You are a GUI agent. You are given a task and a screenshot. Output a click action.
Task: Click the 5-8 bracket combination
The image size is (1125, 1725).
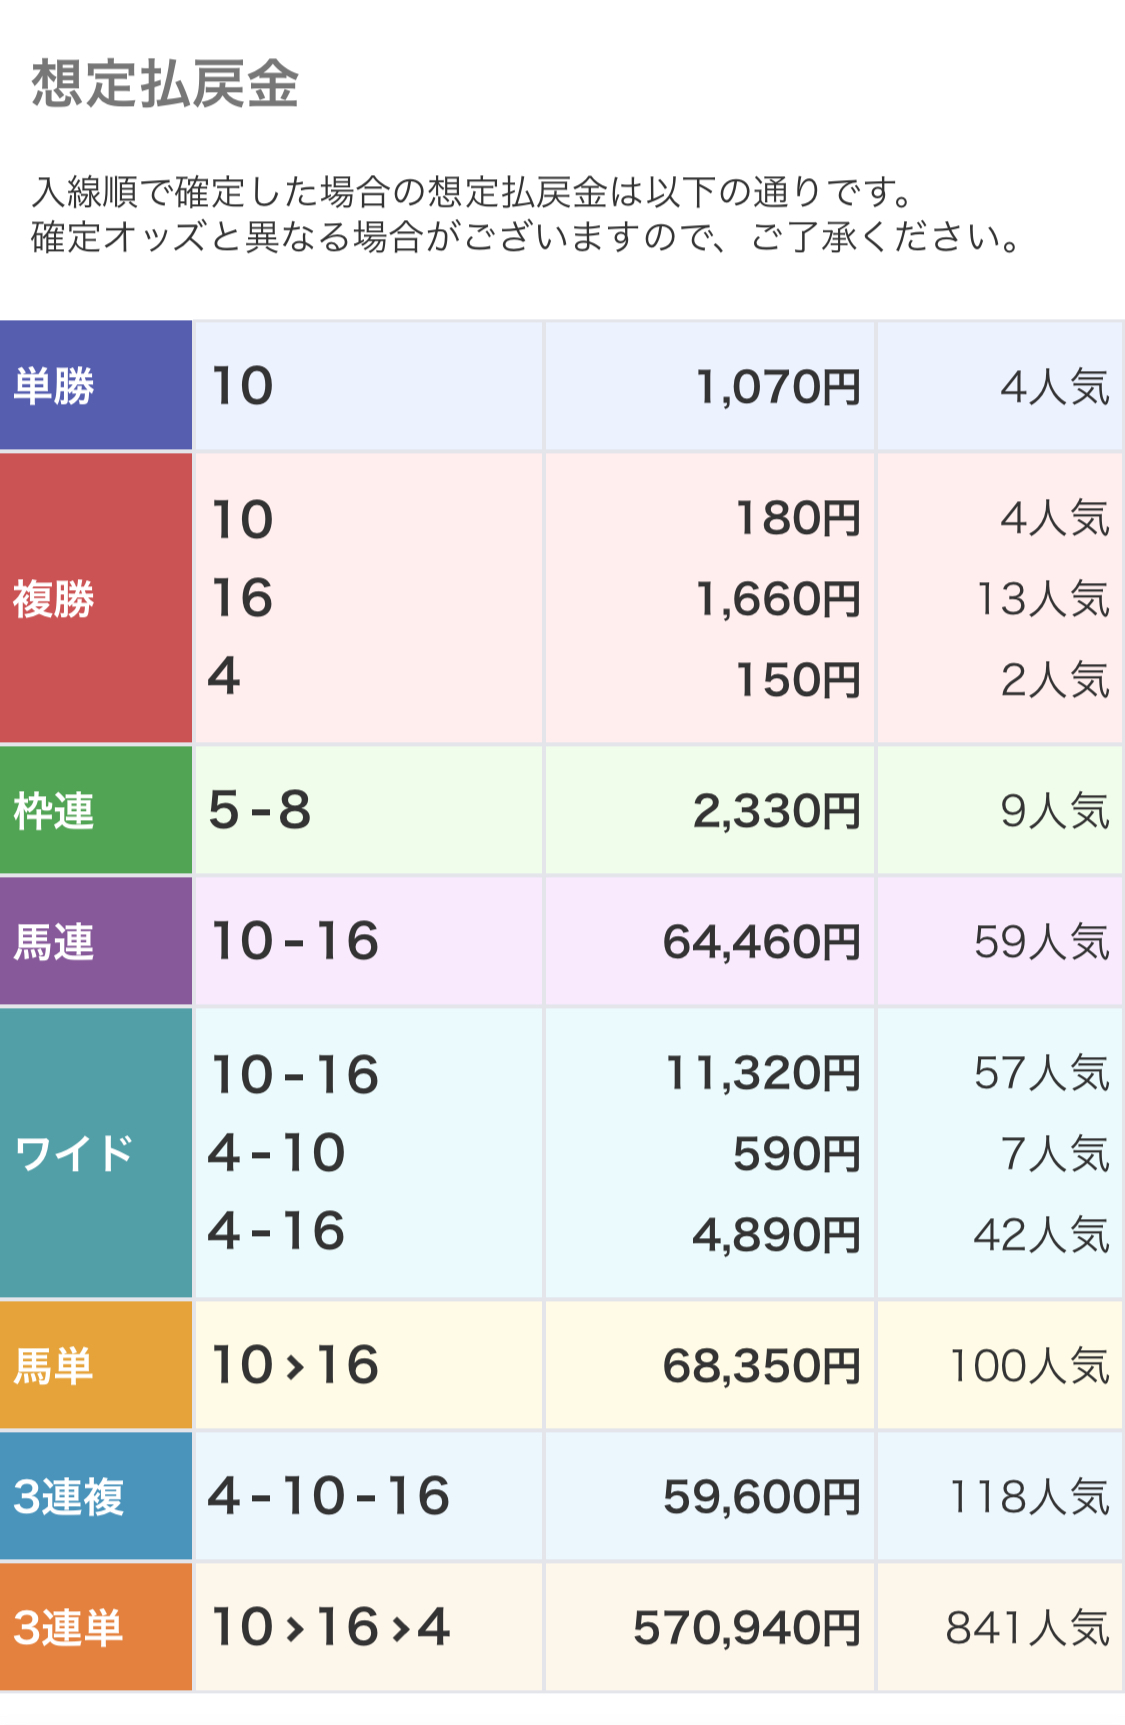click(260, 810)
